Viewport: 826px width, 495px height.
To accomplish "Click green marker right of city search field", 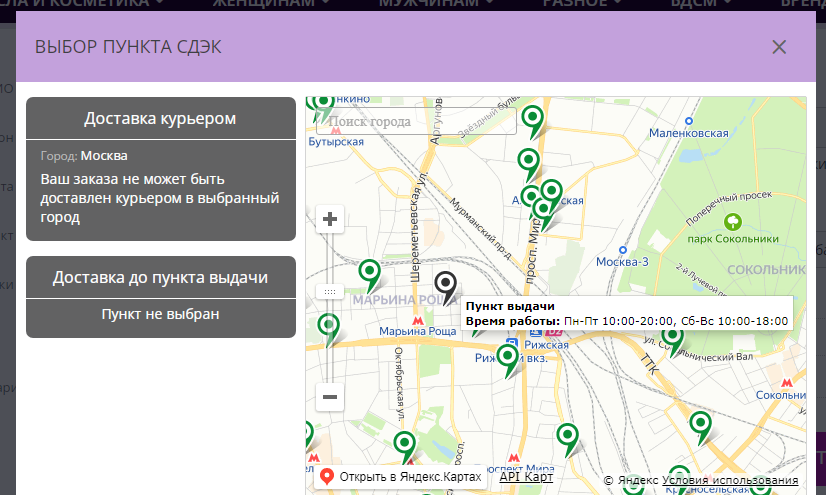I will (x=534, y=120).
